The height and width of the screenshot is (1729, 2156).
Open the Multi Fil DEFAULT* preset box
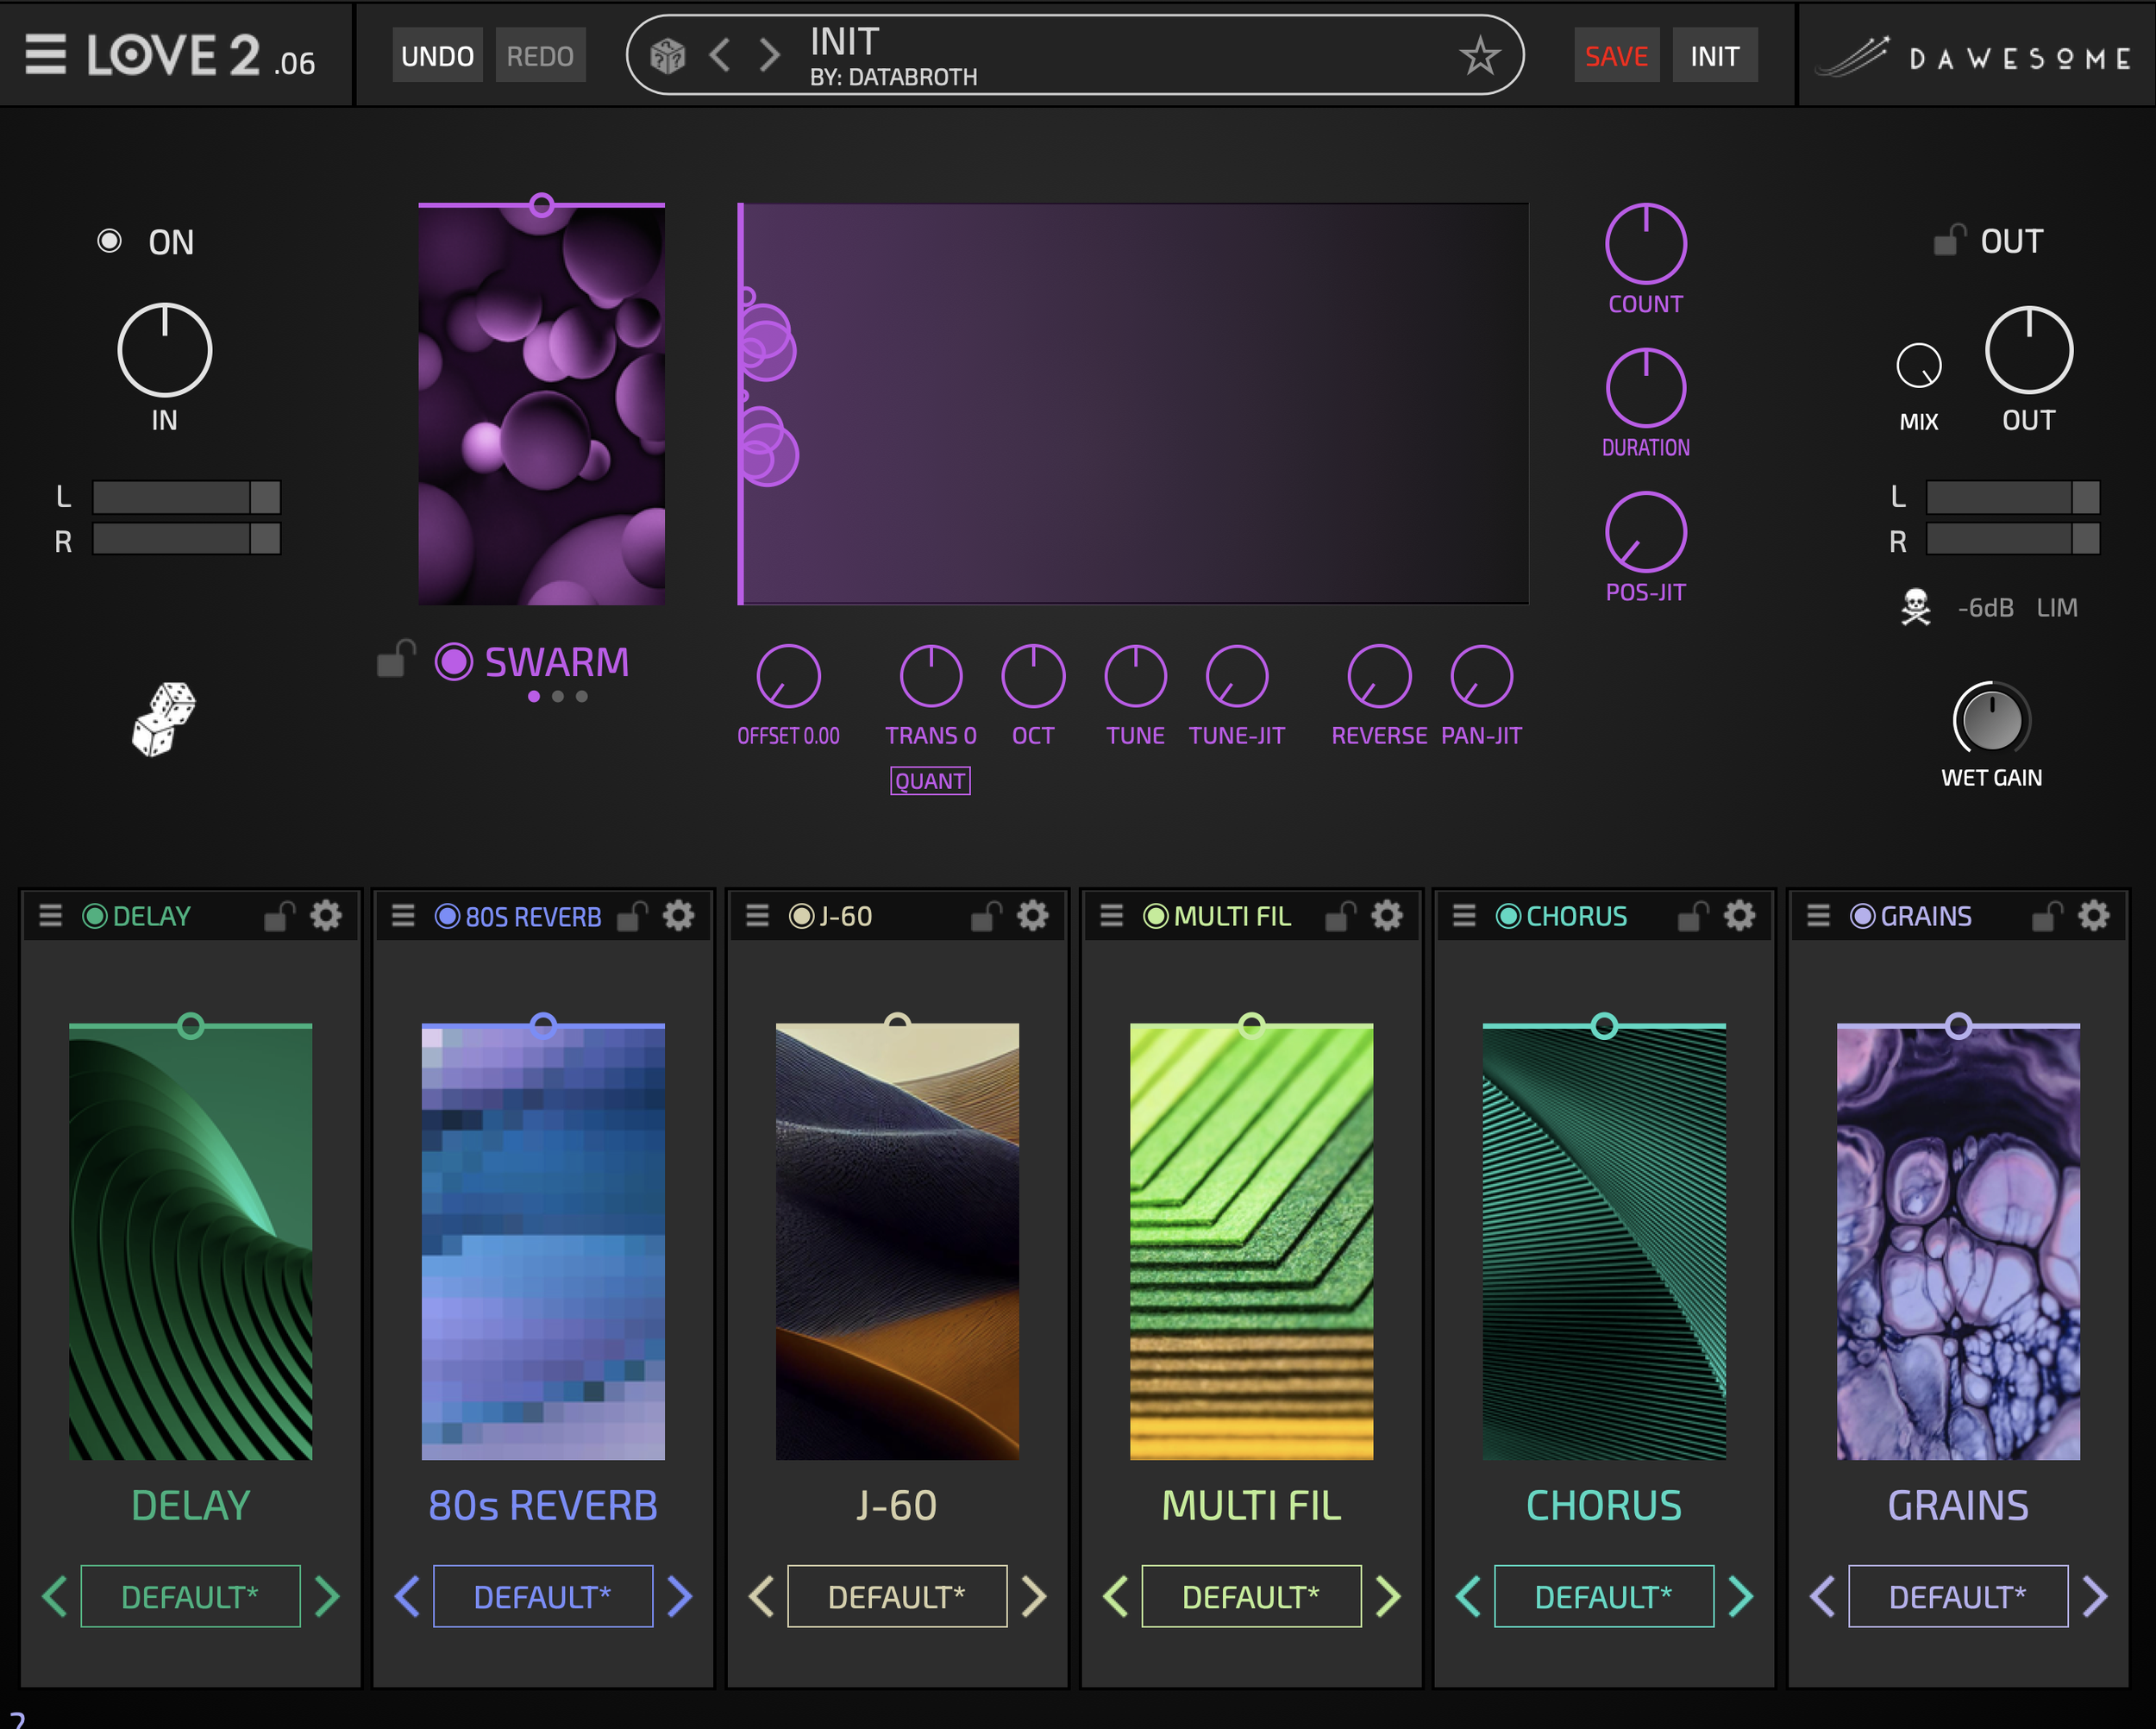click(1250, 1596)
